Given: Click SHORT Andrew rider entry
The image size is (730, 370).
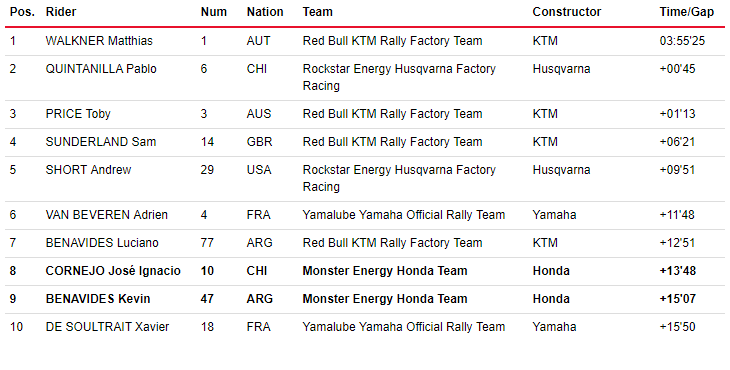Looking at the screenshot, I should [88, 170].
